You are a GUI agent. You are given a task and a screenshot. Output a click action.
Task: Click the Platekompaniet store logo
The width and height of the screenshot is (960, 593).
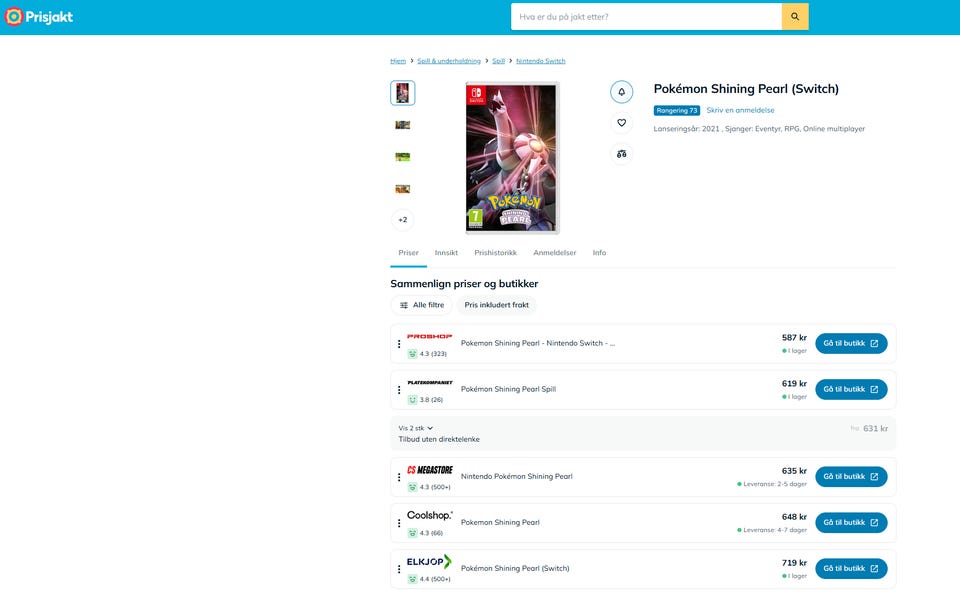[430, 382]
